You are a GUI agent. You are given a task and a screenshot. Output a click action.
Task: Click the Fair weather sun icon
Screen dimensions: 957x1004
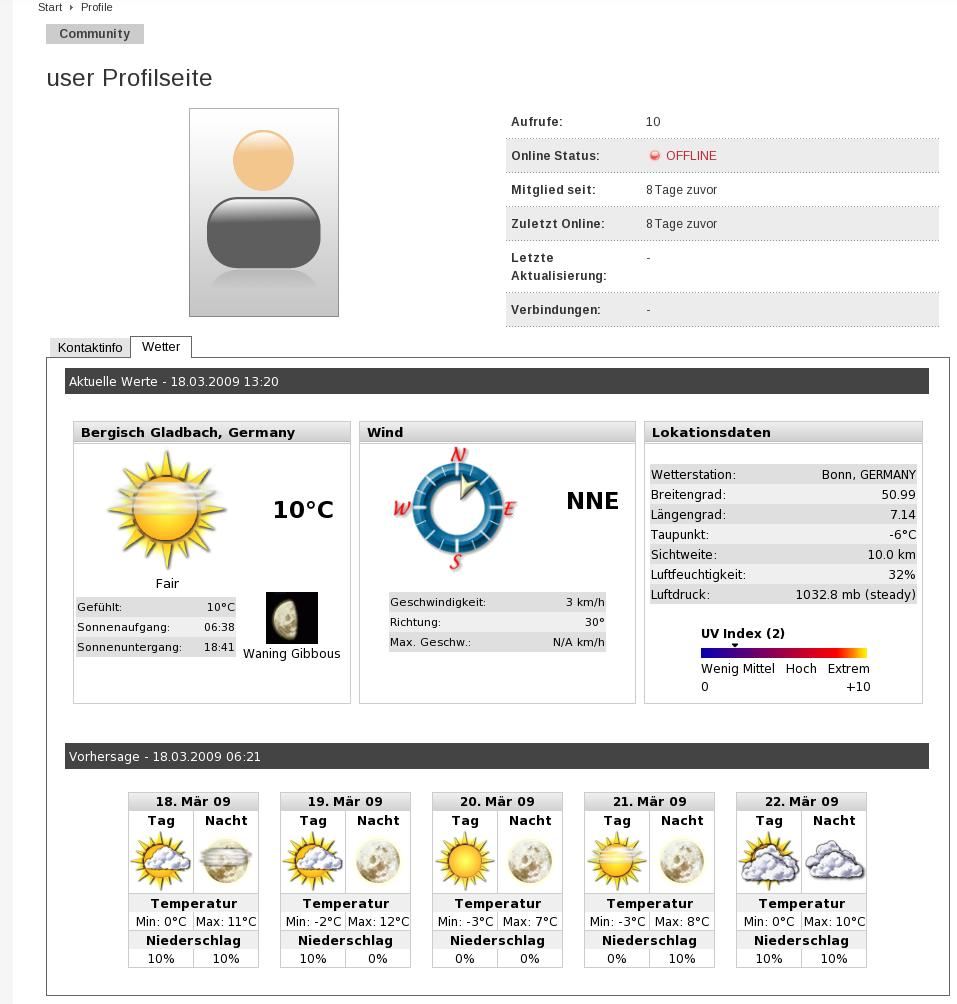click(166, 508)
